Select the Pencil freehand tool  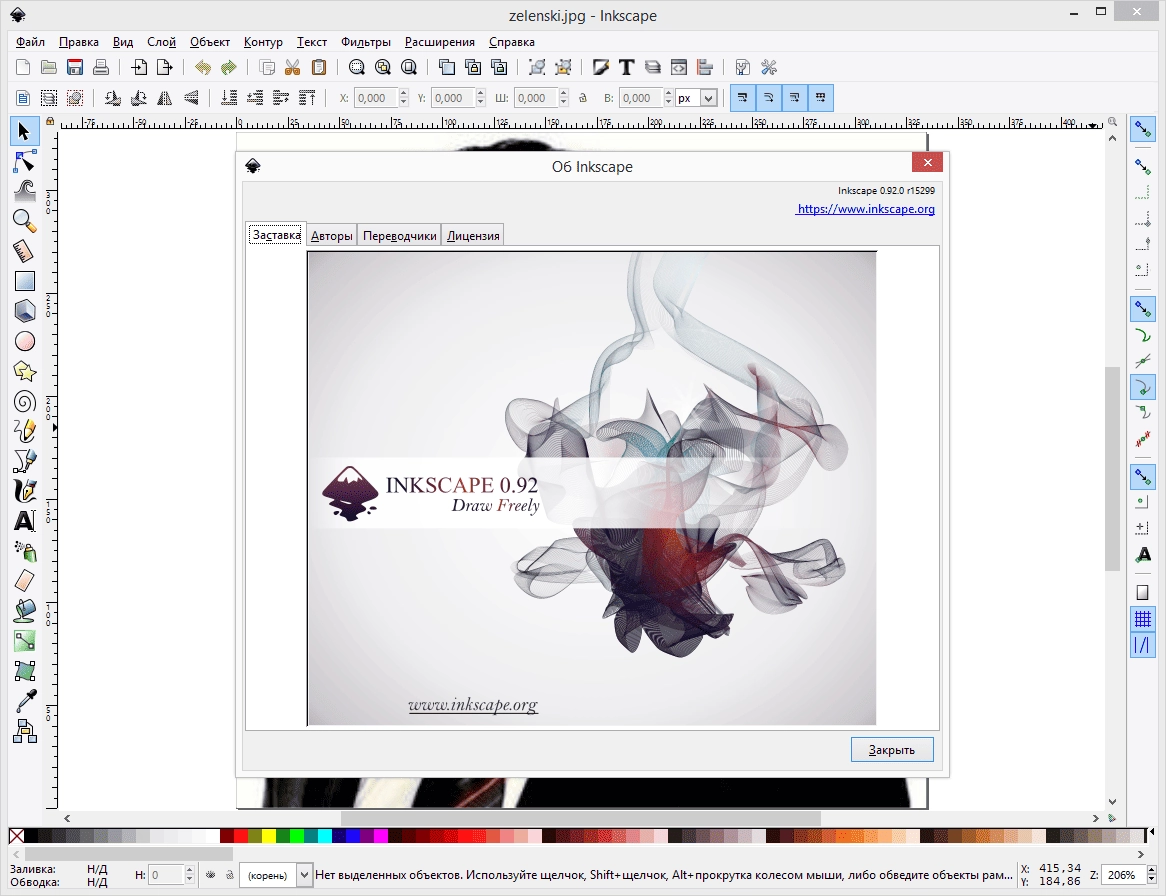[25, 431]
